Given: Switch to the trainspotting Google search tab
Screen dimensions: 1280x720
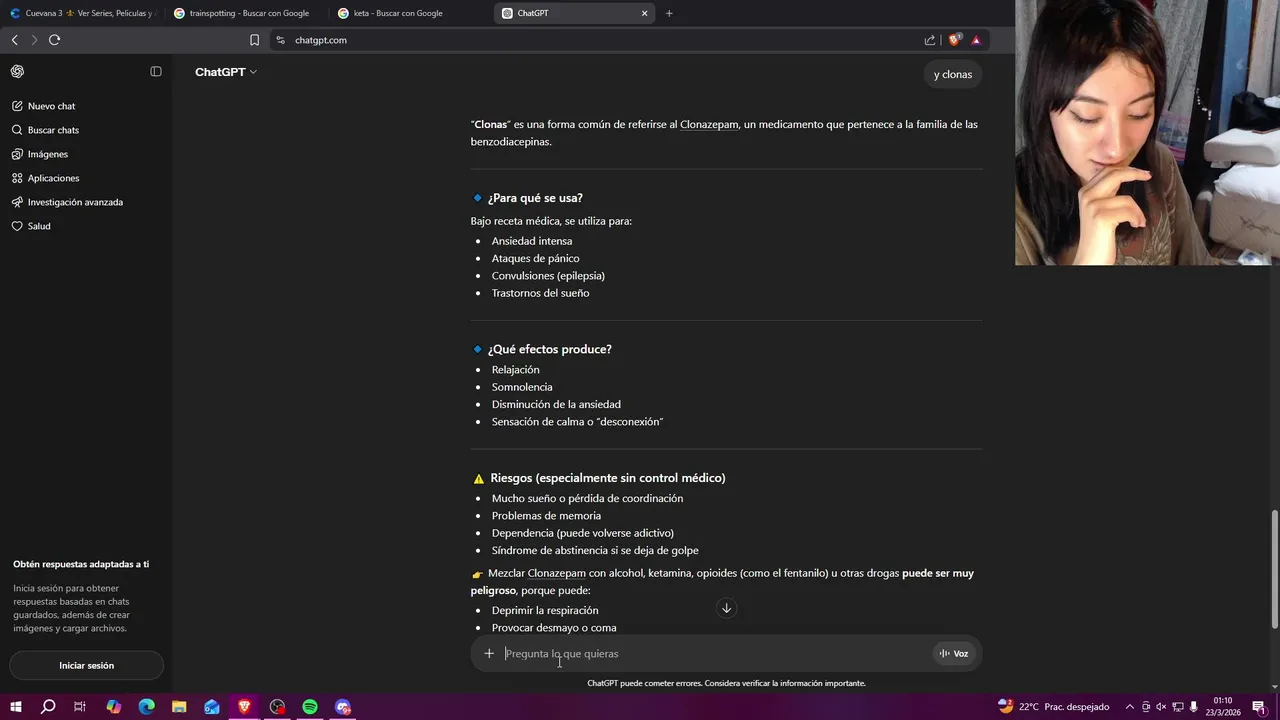Looking at the screenshot, I should click(x=245, y=13).
